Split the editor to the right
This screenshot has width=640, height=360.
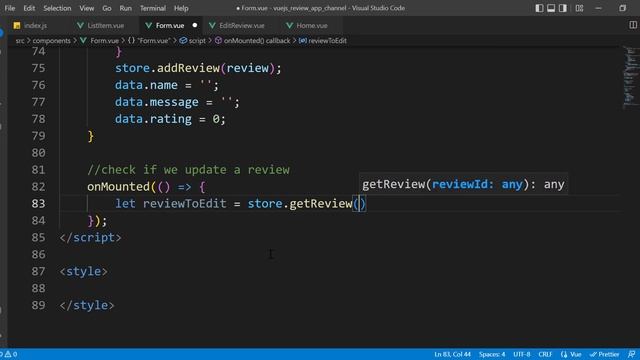pos(633,25)
